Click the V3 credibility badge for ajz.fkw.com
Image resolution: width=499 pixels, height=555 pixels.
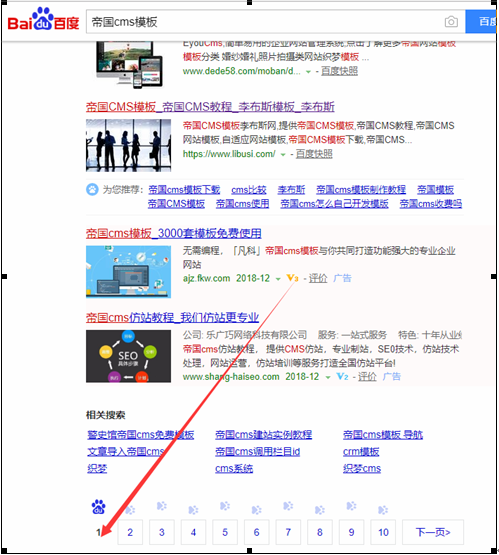tap(292, 278)
